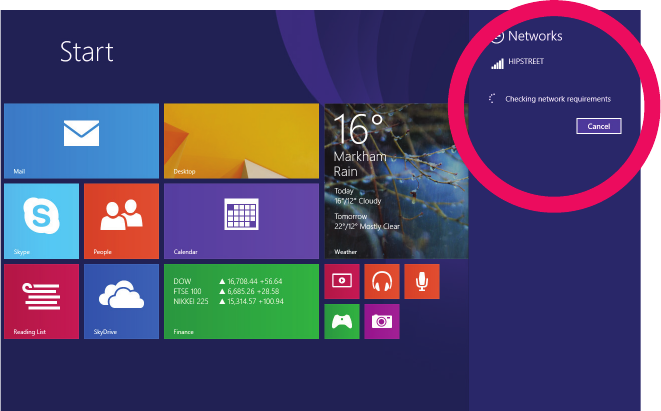Open the Mail tile

[81, 141]
